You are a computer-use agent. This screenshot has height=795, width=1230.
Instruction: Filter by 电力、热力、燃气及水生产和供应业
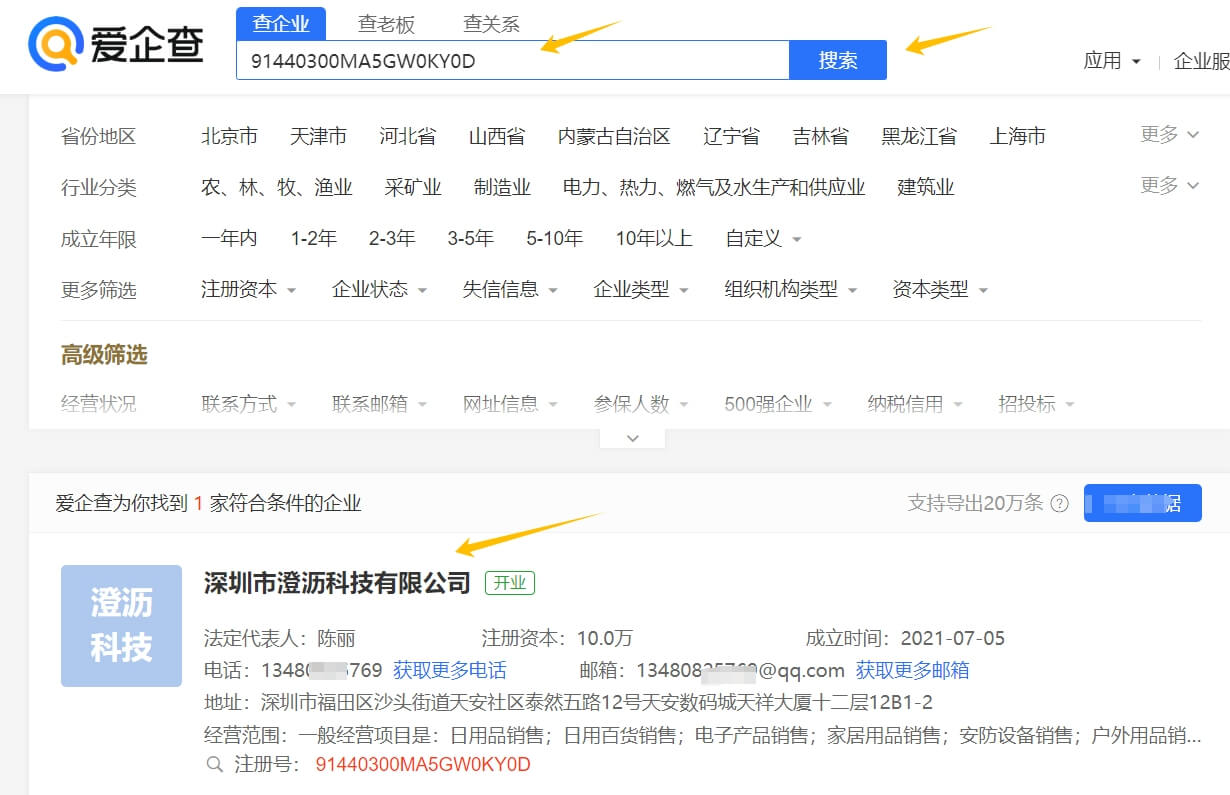point(714,187)
